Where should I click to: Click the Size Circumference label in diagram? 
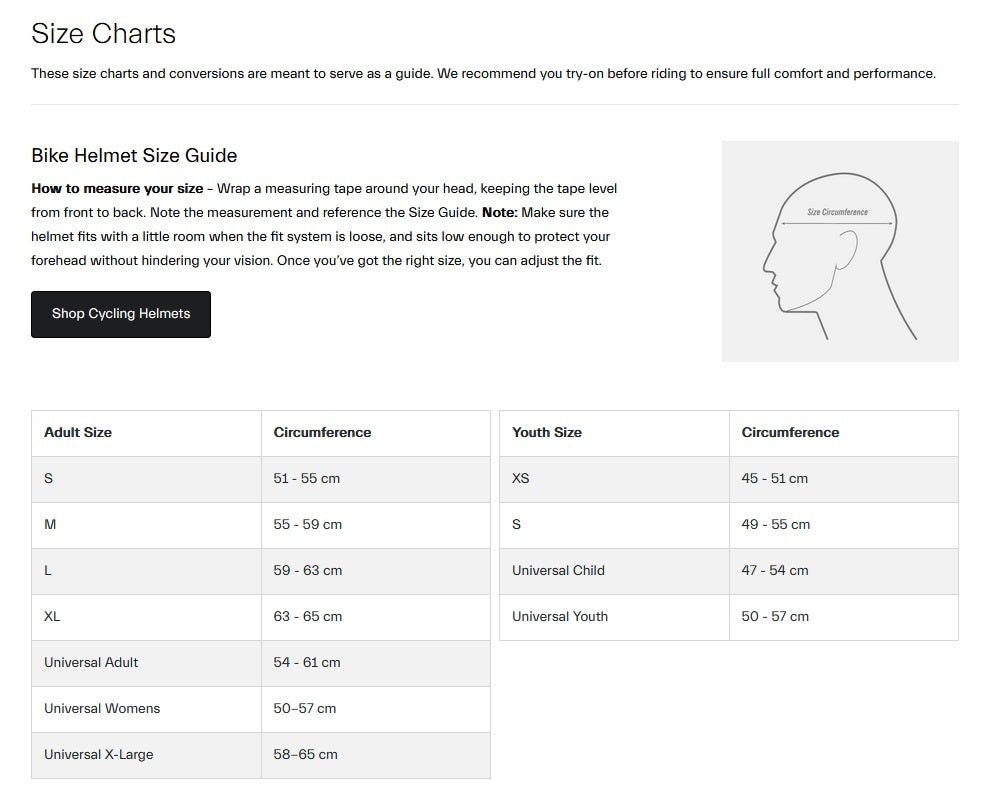(838, 212)
